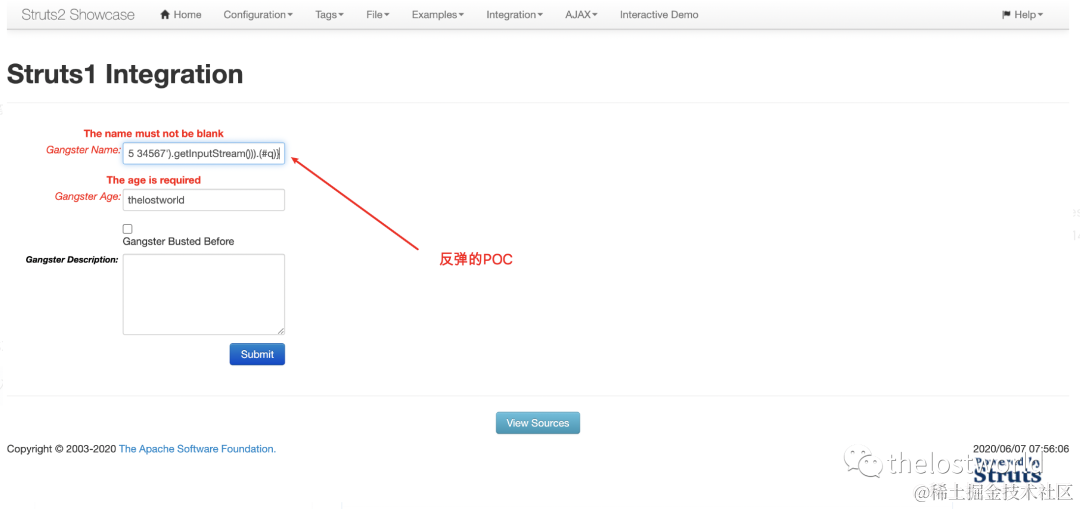Open the Integration dropdown menu
The width and height of the screenshot is (1080, 509).
[514, 14]
